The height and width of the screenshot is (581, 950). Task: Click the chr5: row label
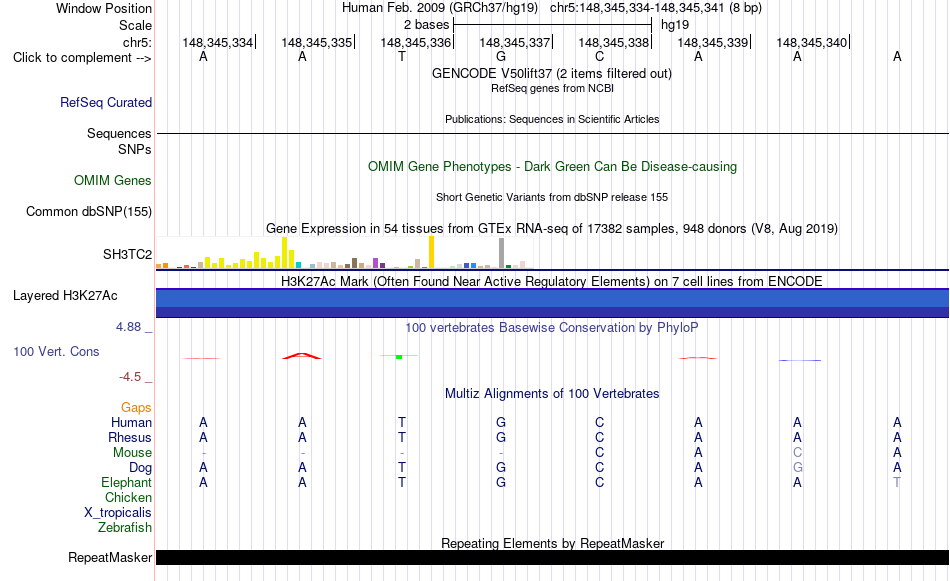tap(138, 42)
